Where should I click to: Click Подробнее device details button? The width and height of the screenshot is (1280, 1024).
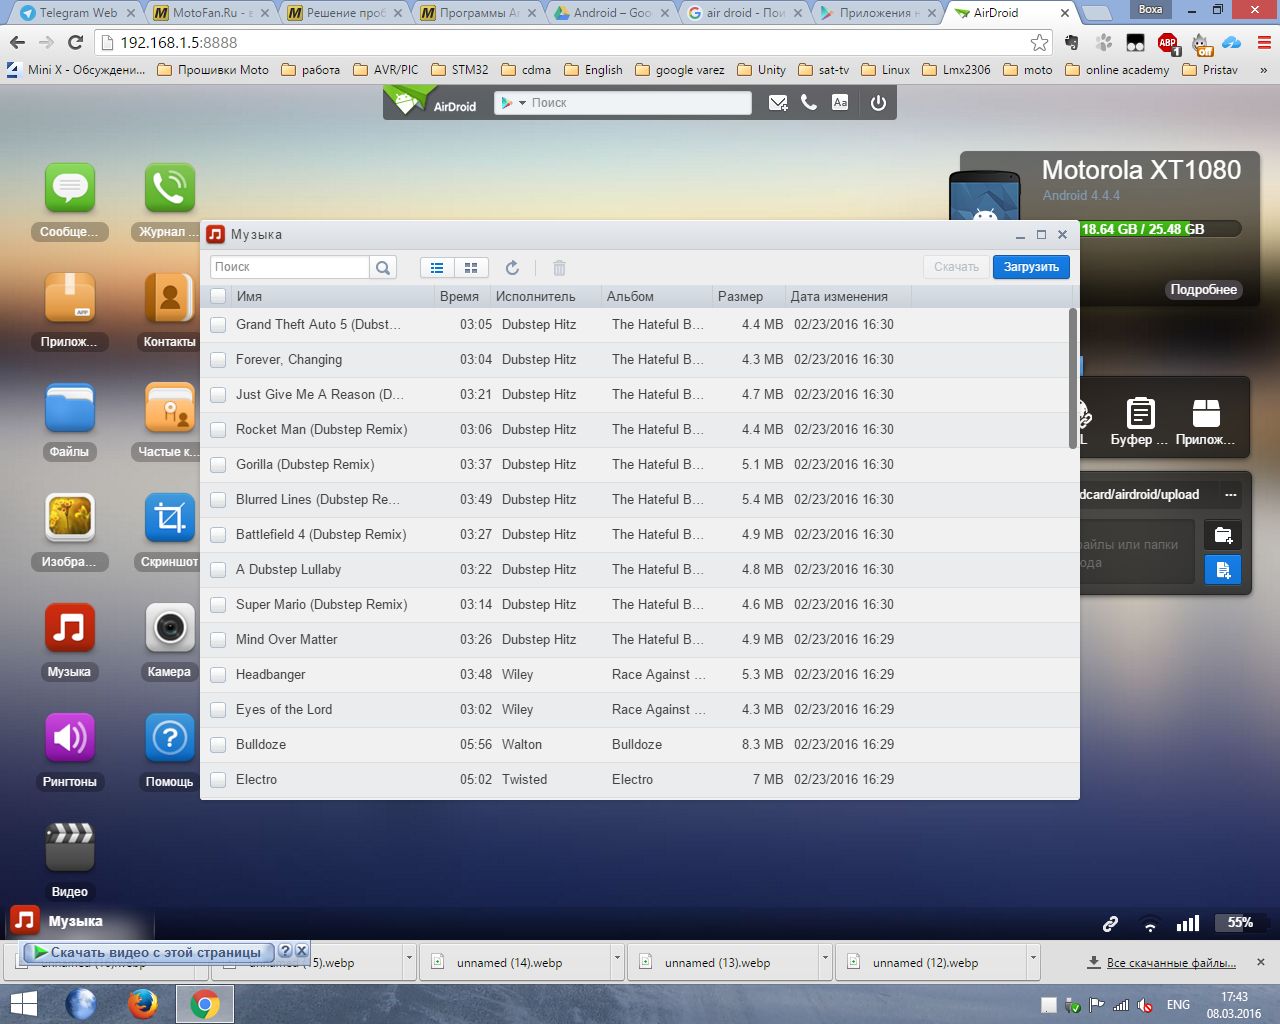(x=1203, y=289)
